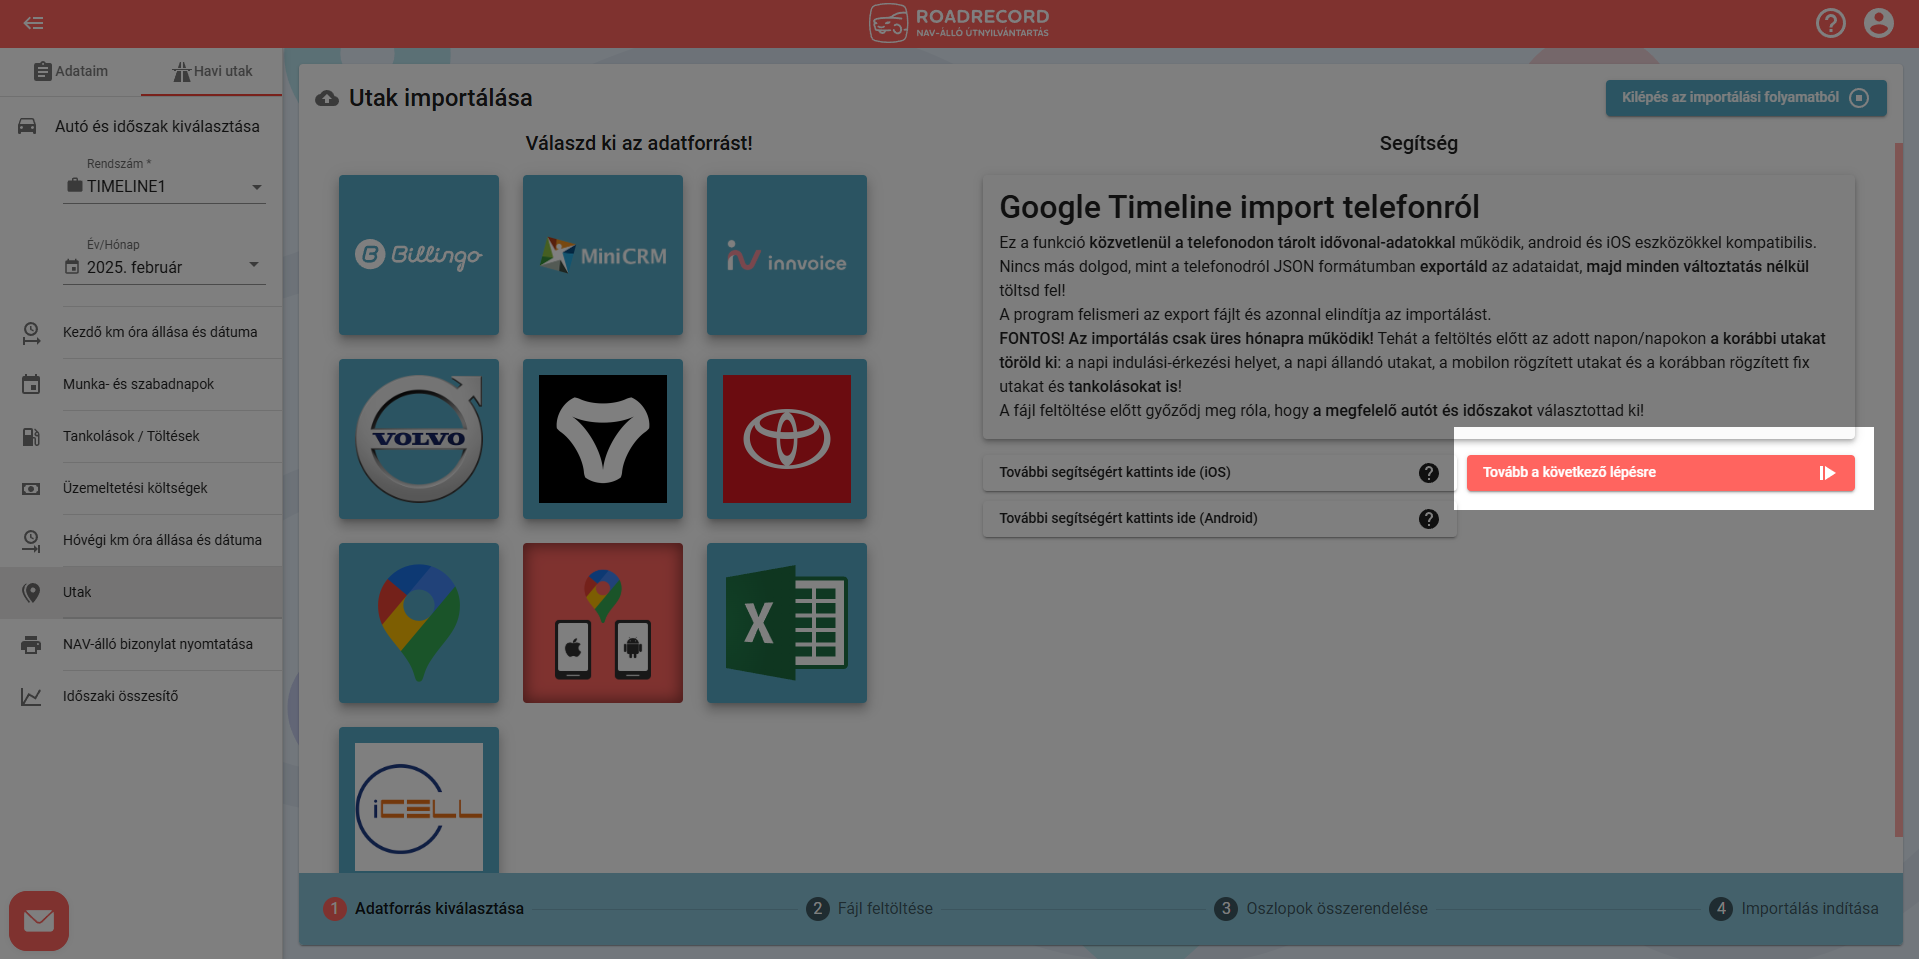Select the MiniCRM data source tile
The width and height of the screenshot is (1919, 959).
(603, 255)
